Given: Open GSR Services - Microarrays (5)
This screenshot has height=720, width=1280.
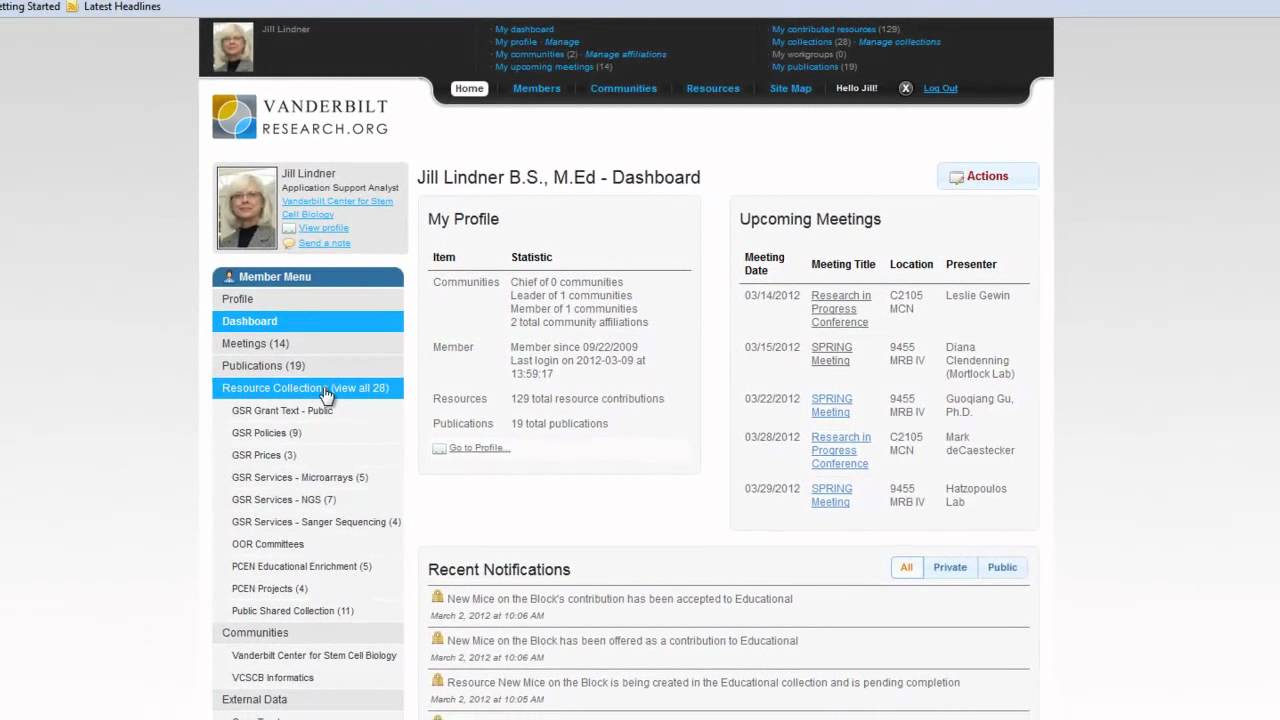Looking at the screenshot, I should (x=300, y=477).
